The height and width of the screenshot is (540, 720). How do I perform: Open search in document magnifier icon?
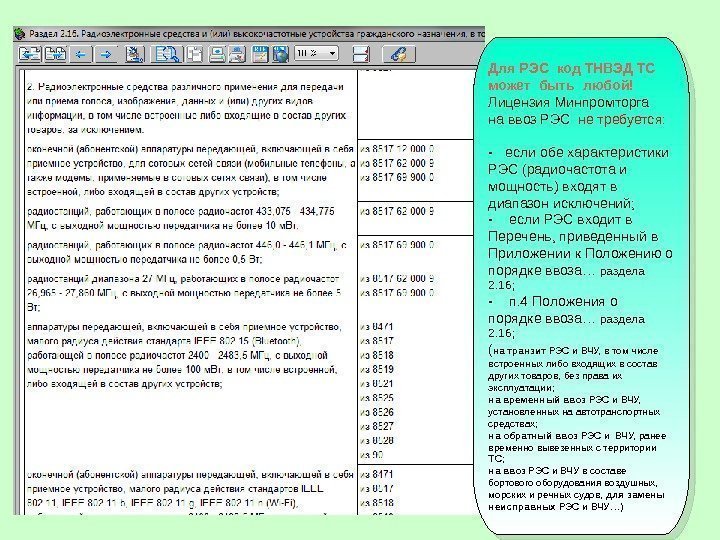pyautogui.click(x=166, y=54)
